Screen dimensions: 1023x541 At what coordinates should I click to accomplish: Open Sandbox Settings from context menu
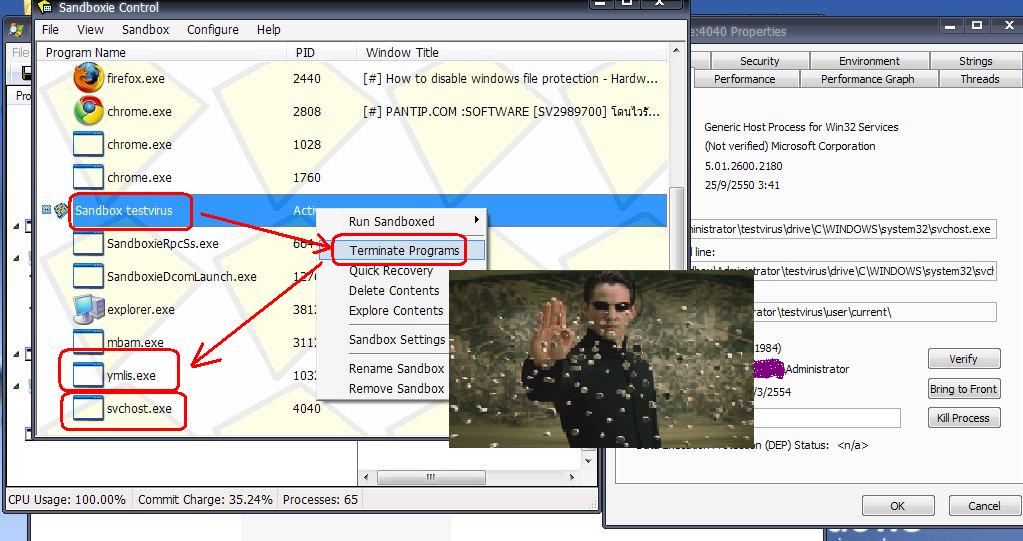click(397, 340)
